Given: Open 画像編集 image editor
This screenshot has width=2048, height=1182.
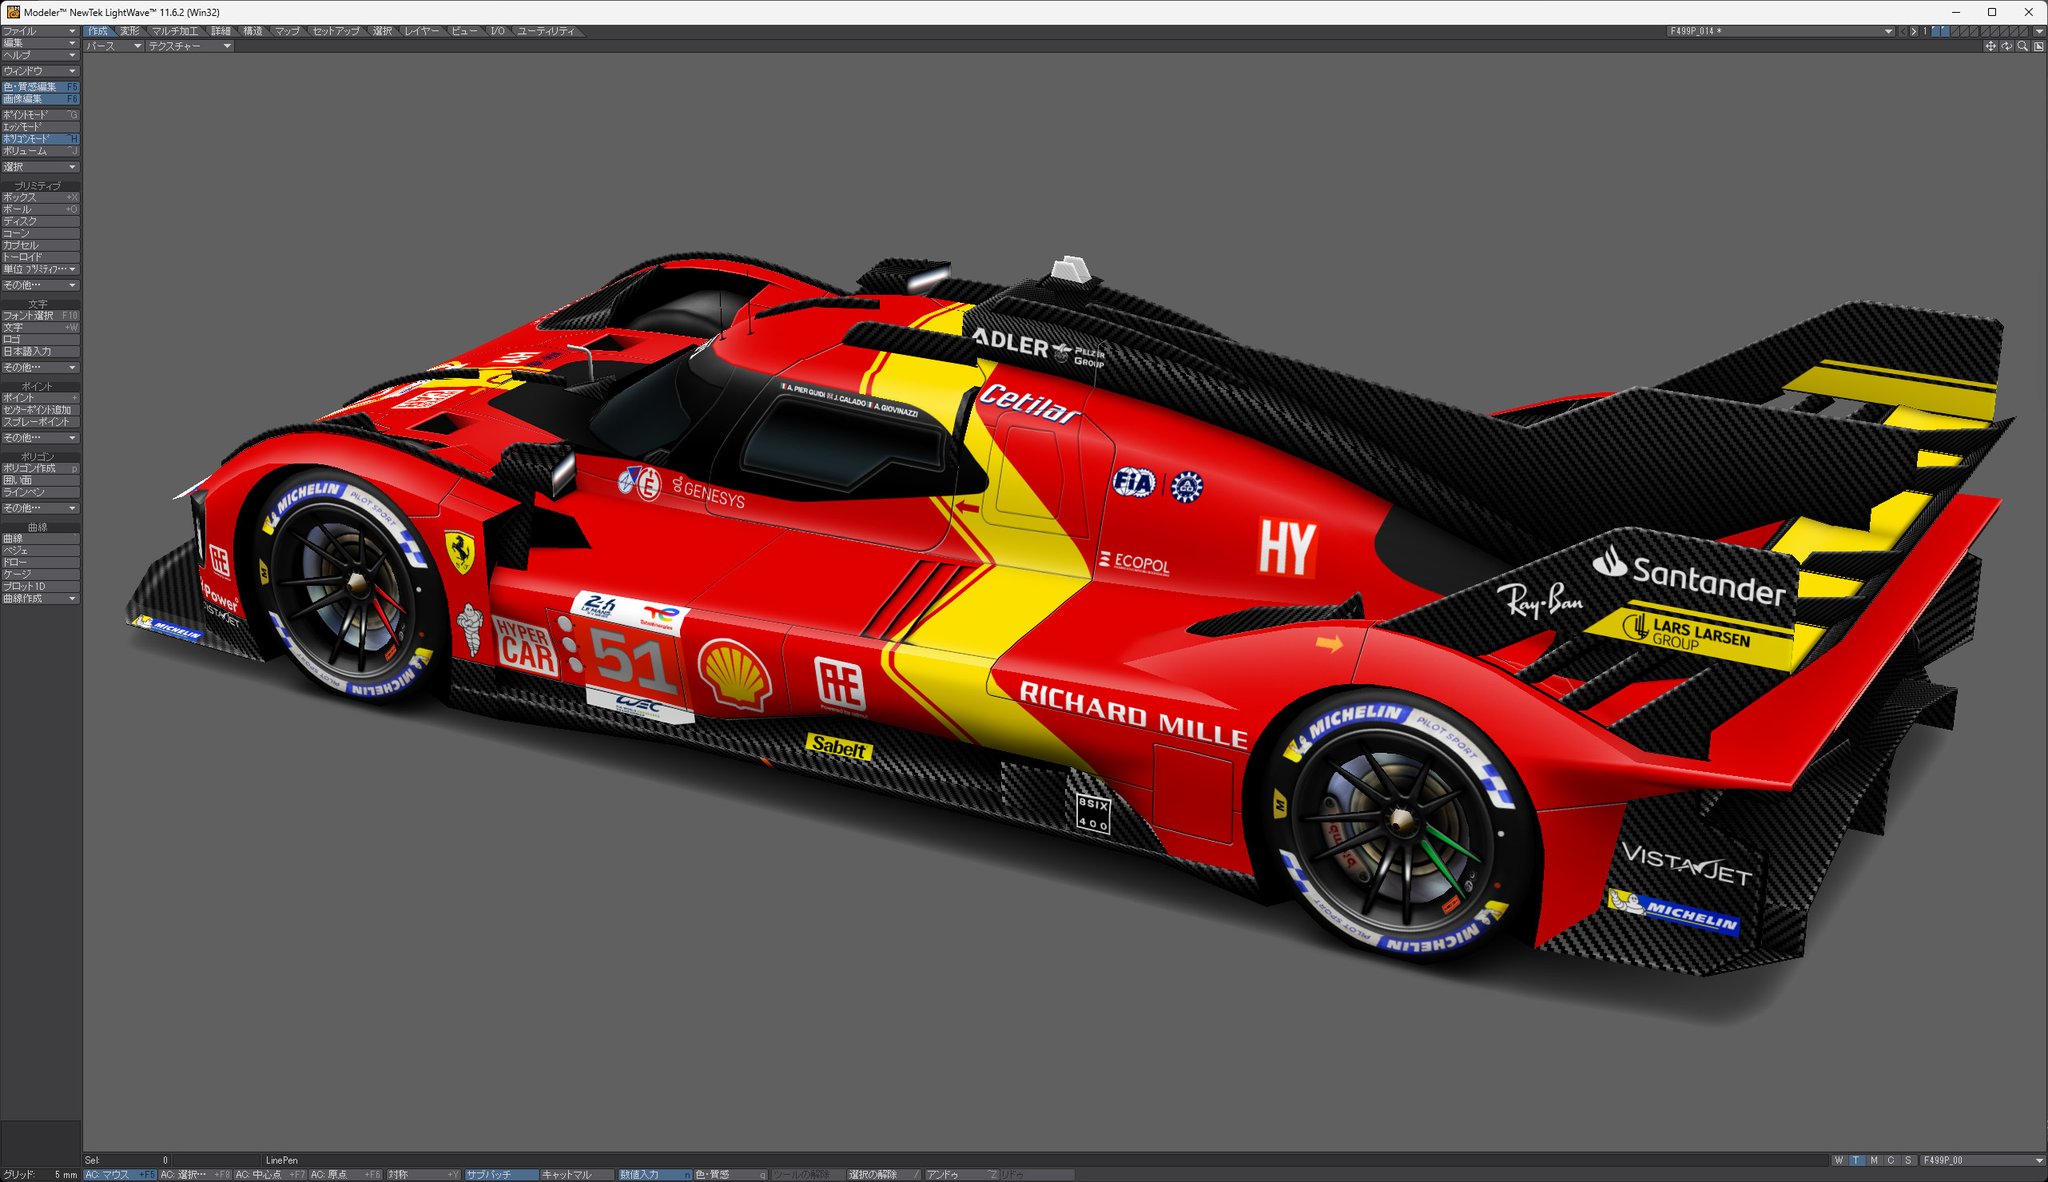Looking at the screenshot, I should [40, 99].
